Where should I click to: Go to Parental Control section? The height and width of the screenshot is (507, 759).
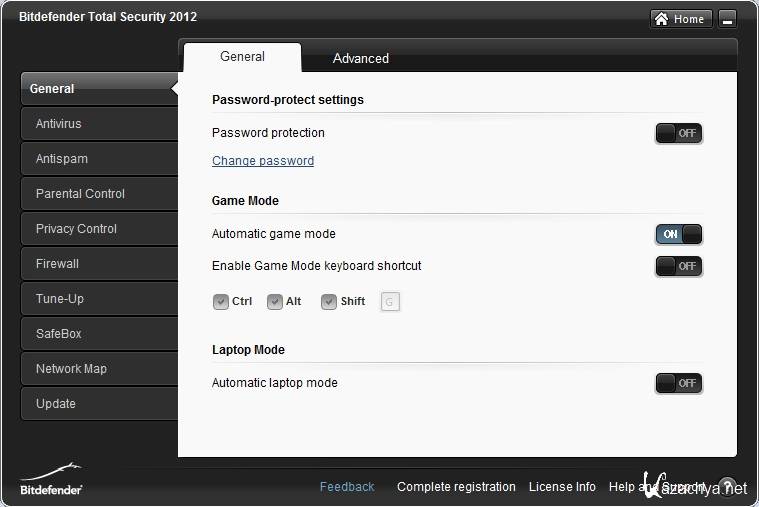click(x=80, y=194)
